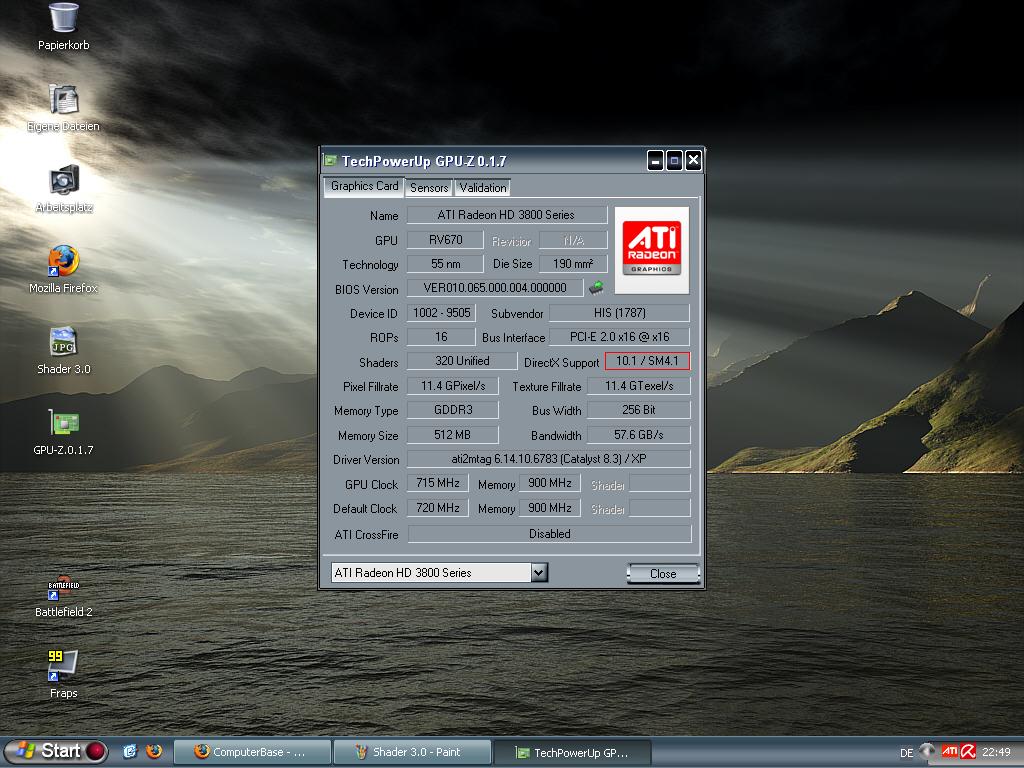
Task: Open Internet Explorer from quick launch
Action: tap(130, 752)
